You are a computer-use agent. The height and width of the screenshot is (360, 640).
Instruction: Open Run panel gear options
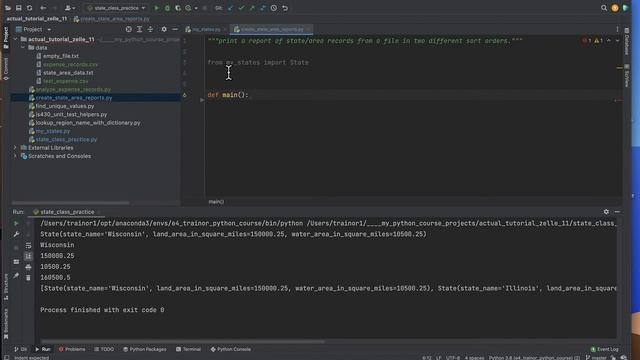point(606,212)
